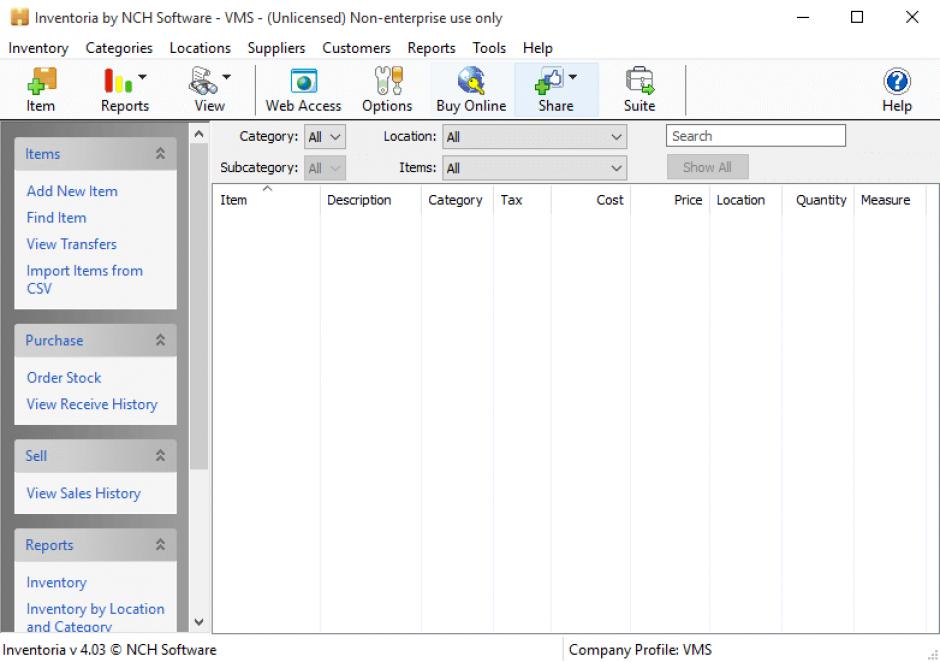Sort by the Description column header
The image size is (940, 662).
coord(370,200)
